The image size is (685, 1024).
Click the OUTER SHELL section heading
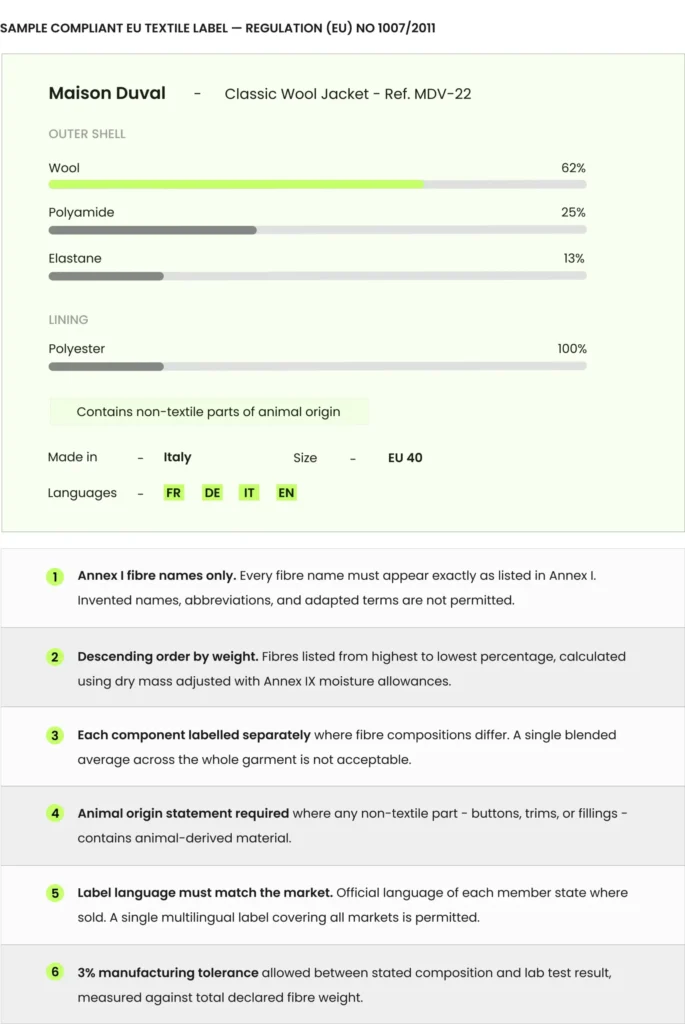[87, 134]
